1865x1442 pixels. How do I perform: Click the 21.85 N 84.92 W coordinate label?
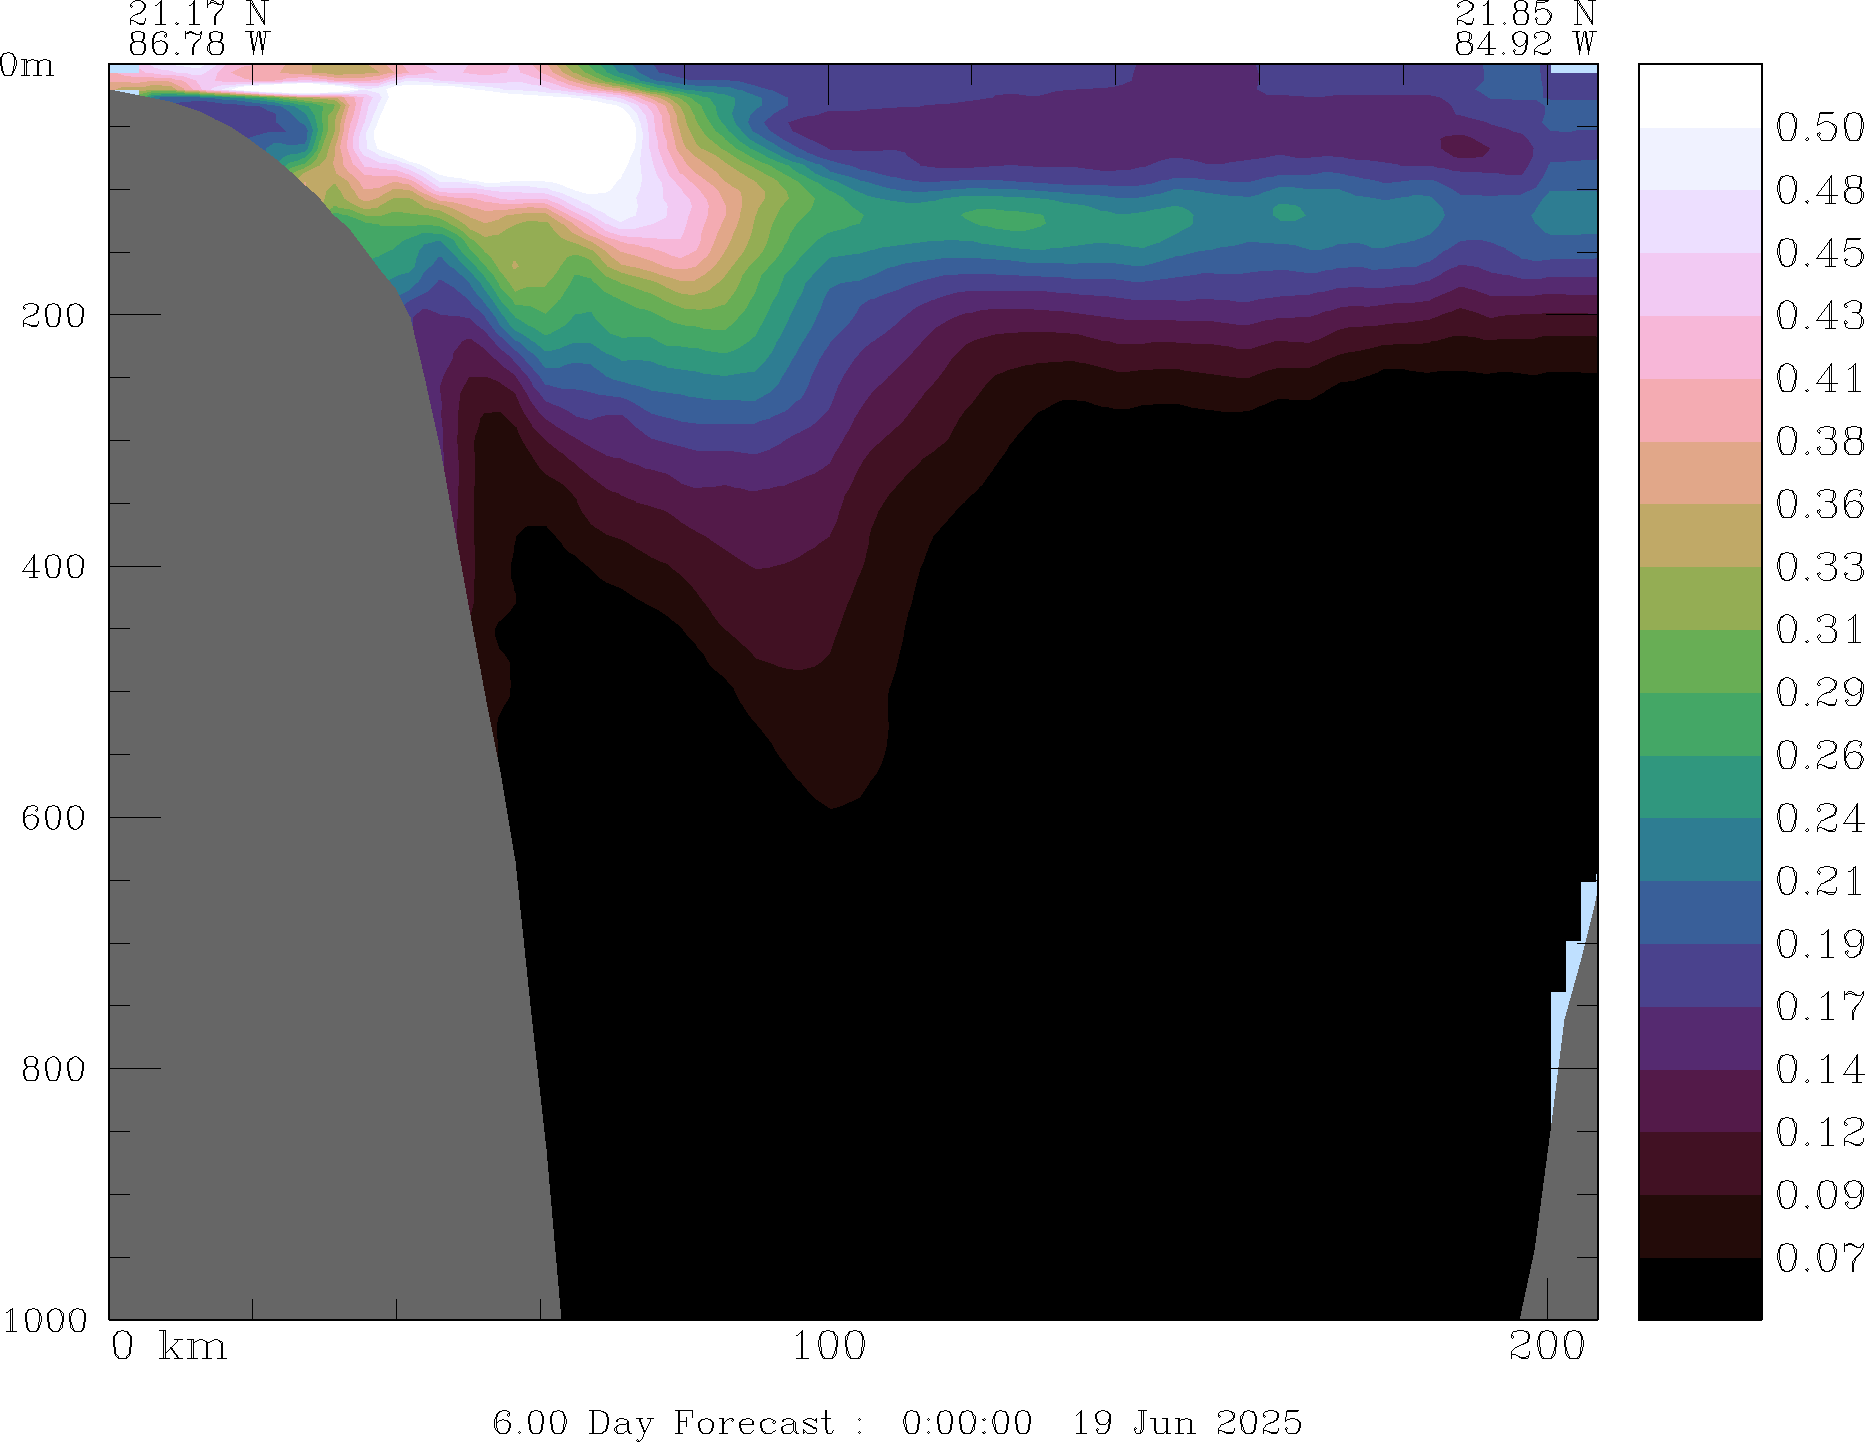(1524, 28)
